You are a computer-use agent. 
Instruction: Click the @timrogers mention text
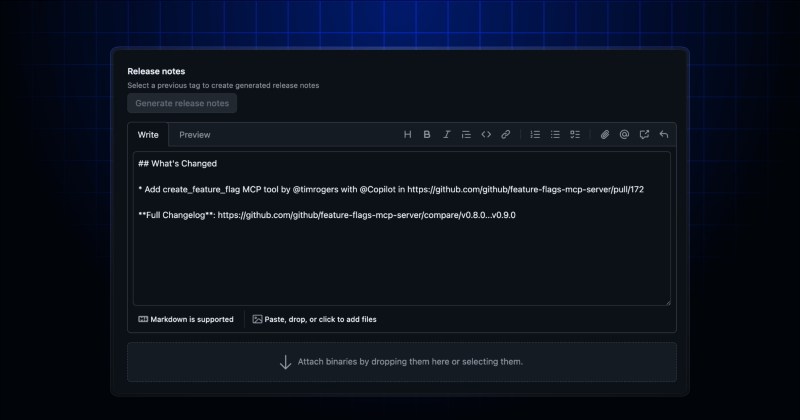pos(315,189)
